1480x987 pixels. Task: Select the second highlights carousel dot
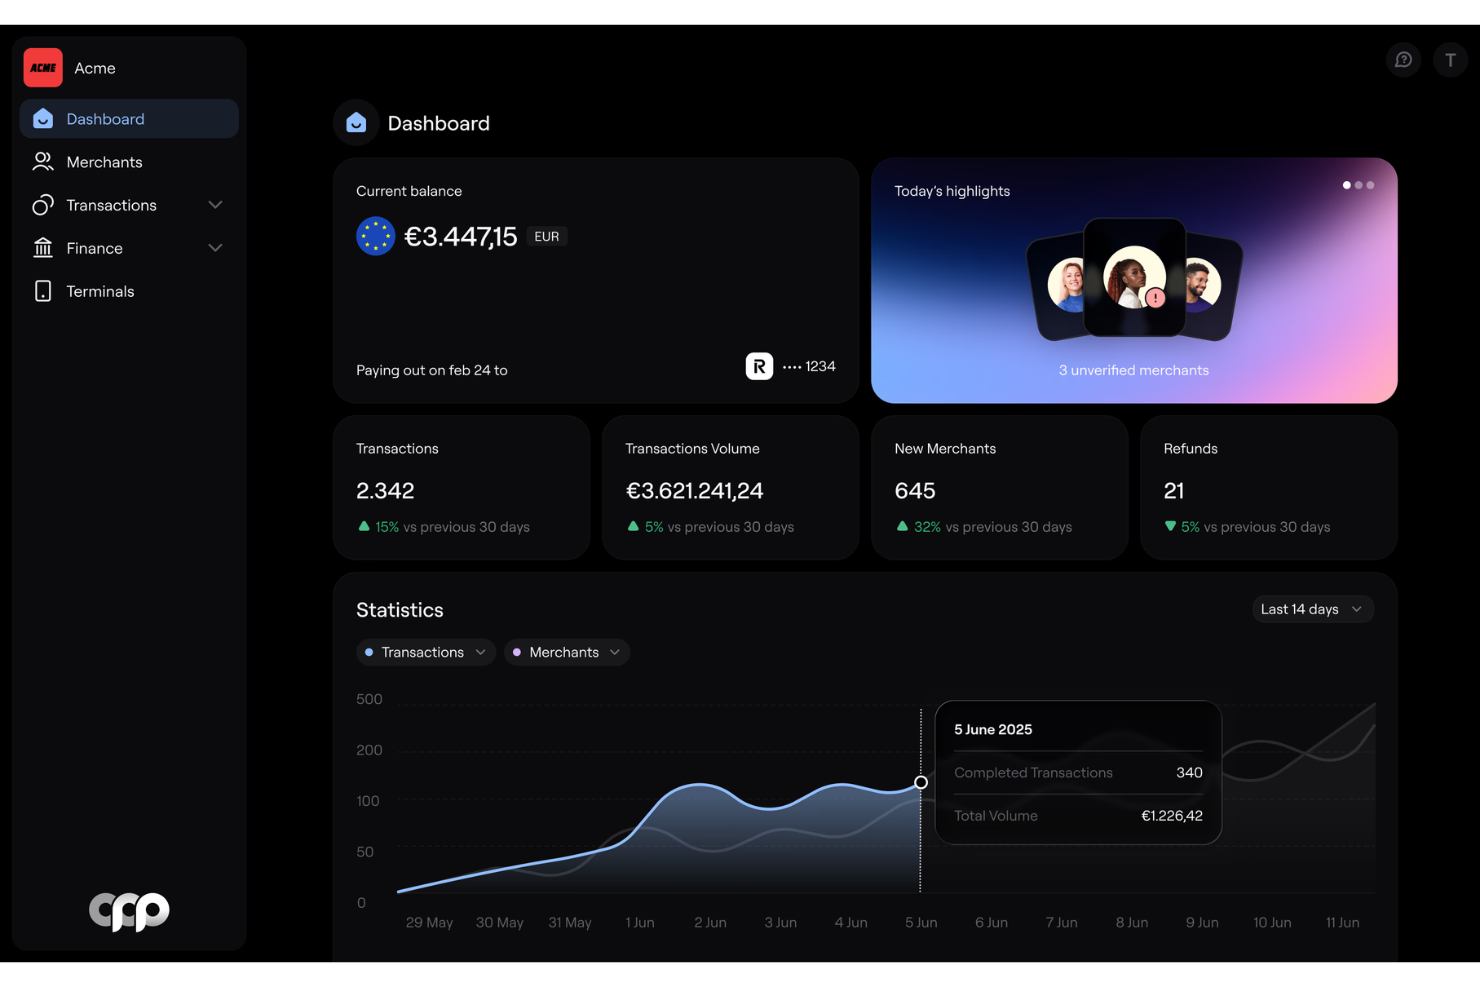tap(1358, 185)
